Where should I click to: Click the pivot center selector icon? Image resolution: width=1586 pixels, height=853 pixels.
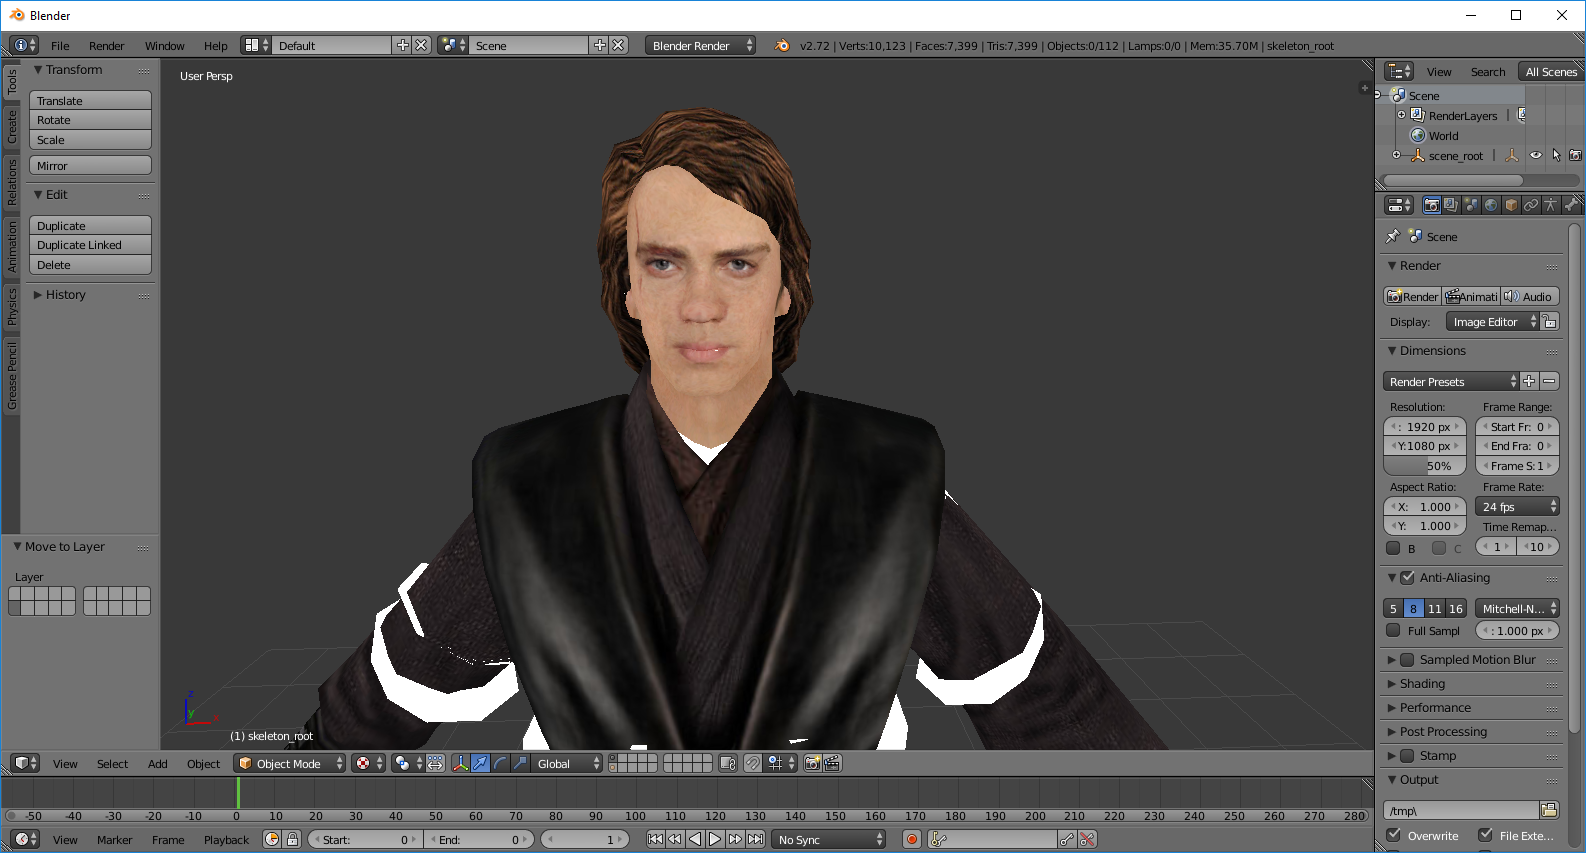coord(407,763)
